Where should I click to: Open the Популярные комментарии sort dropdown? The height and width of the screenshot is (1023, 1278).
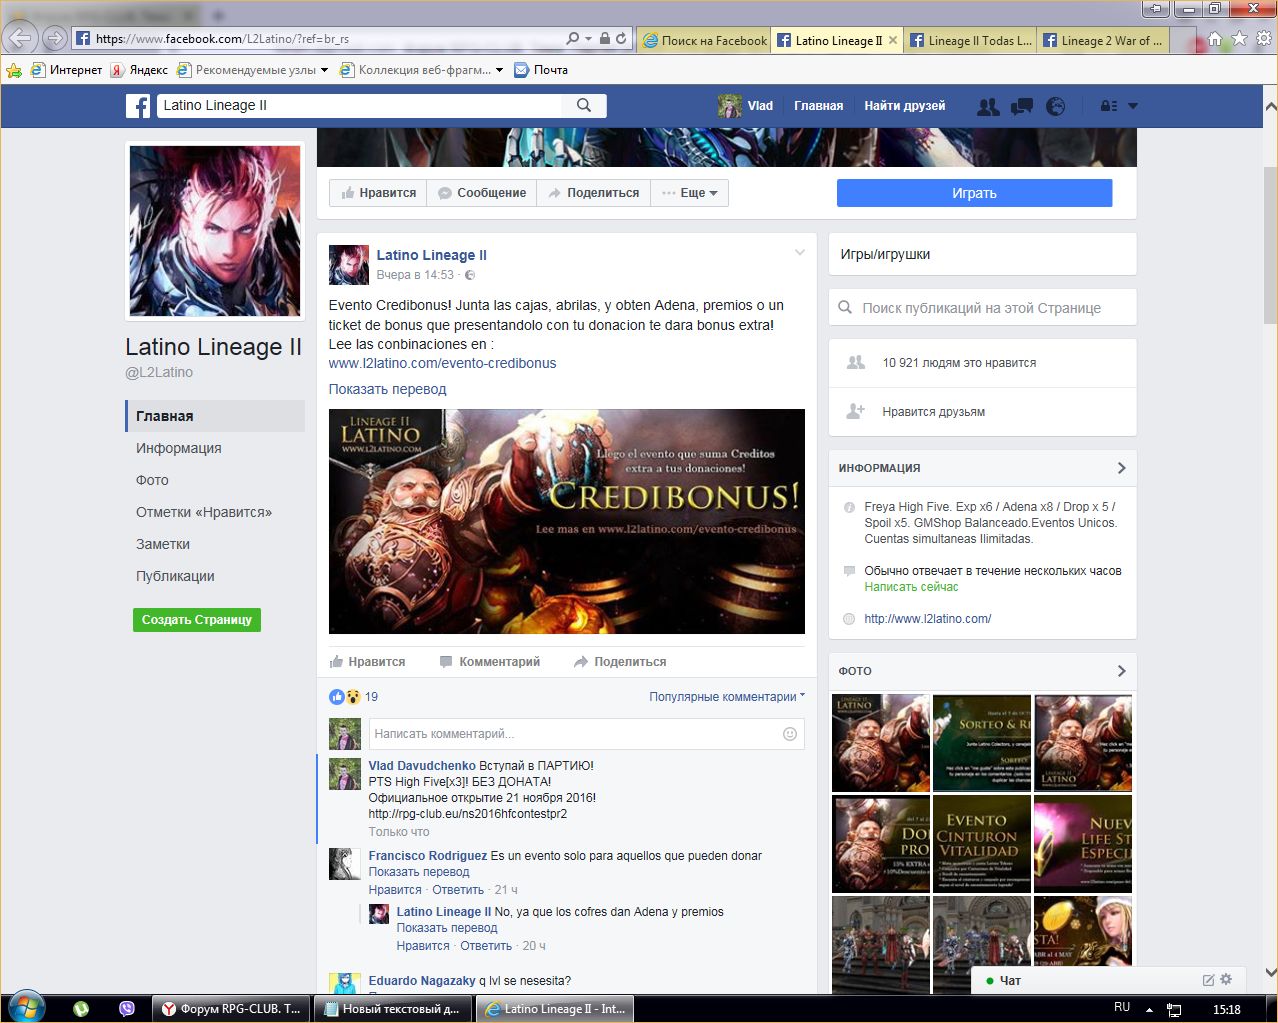pyautogui.click(x=726, y=697)
